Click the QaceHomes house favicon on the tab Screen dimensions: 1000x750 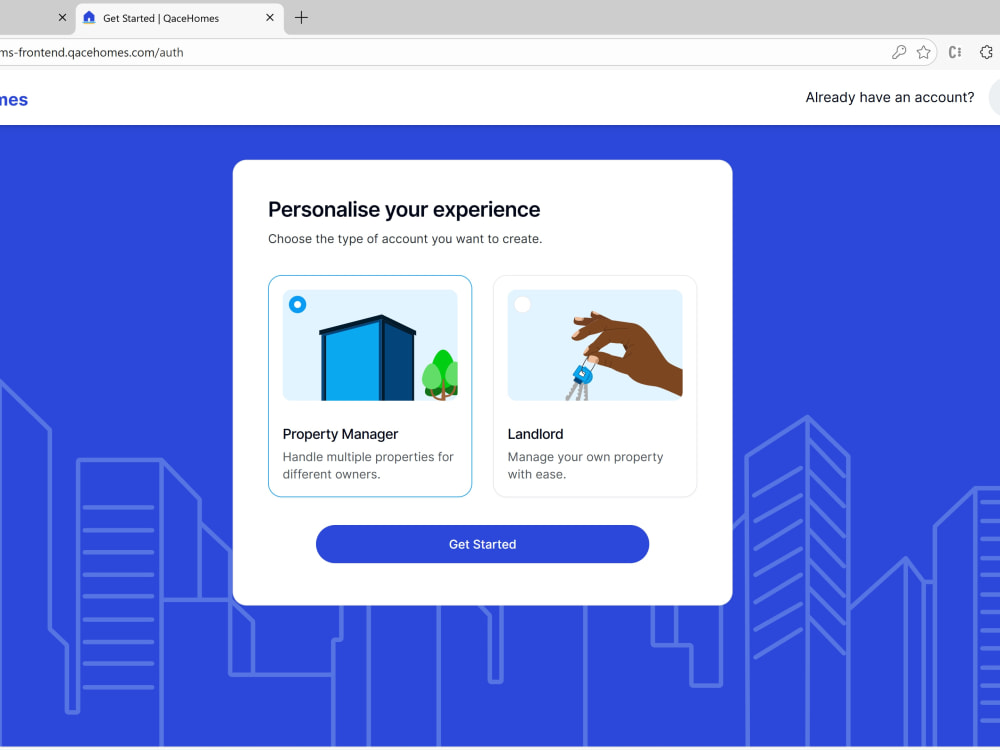coord(89,17)
